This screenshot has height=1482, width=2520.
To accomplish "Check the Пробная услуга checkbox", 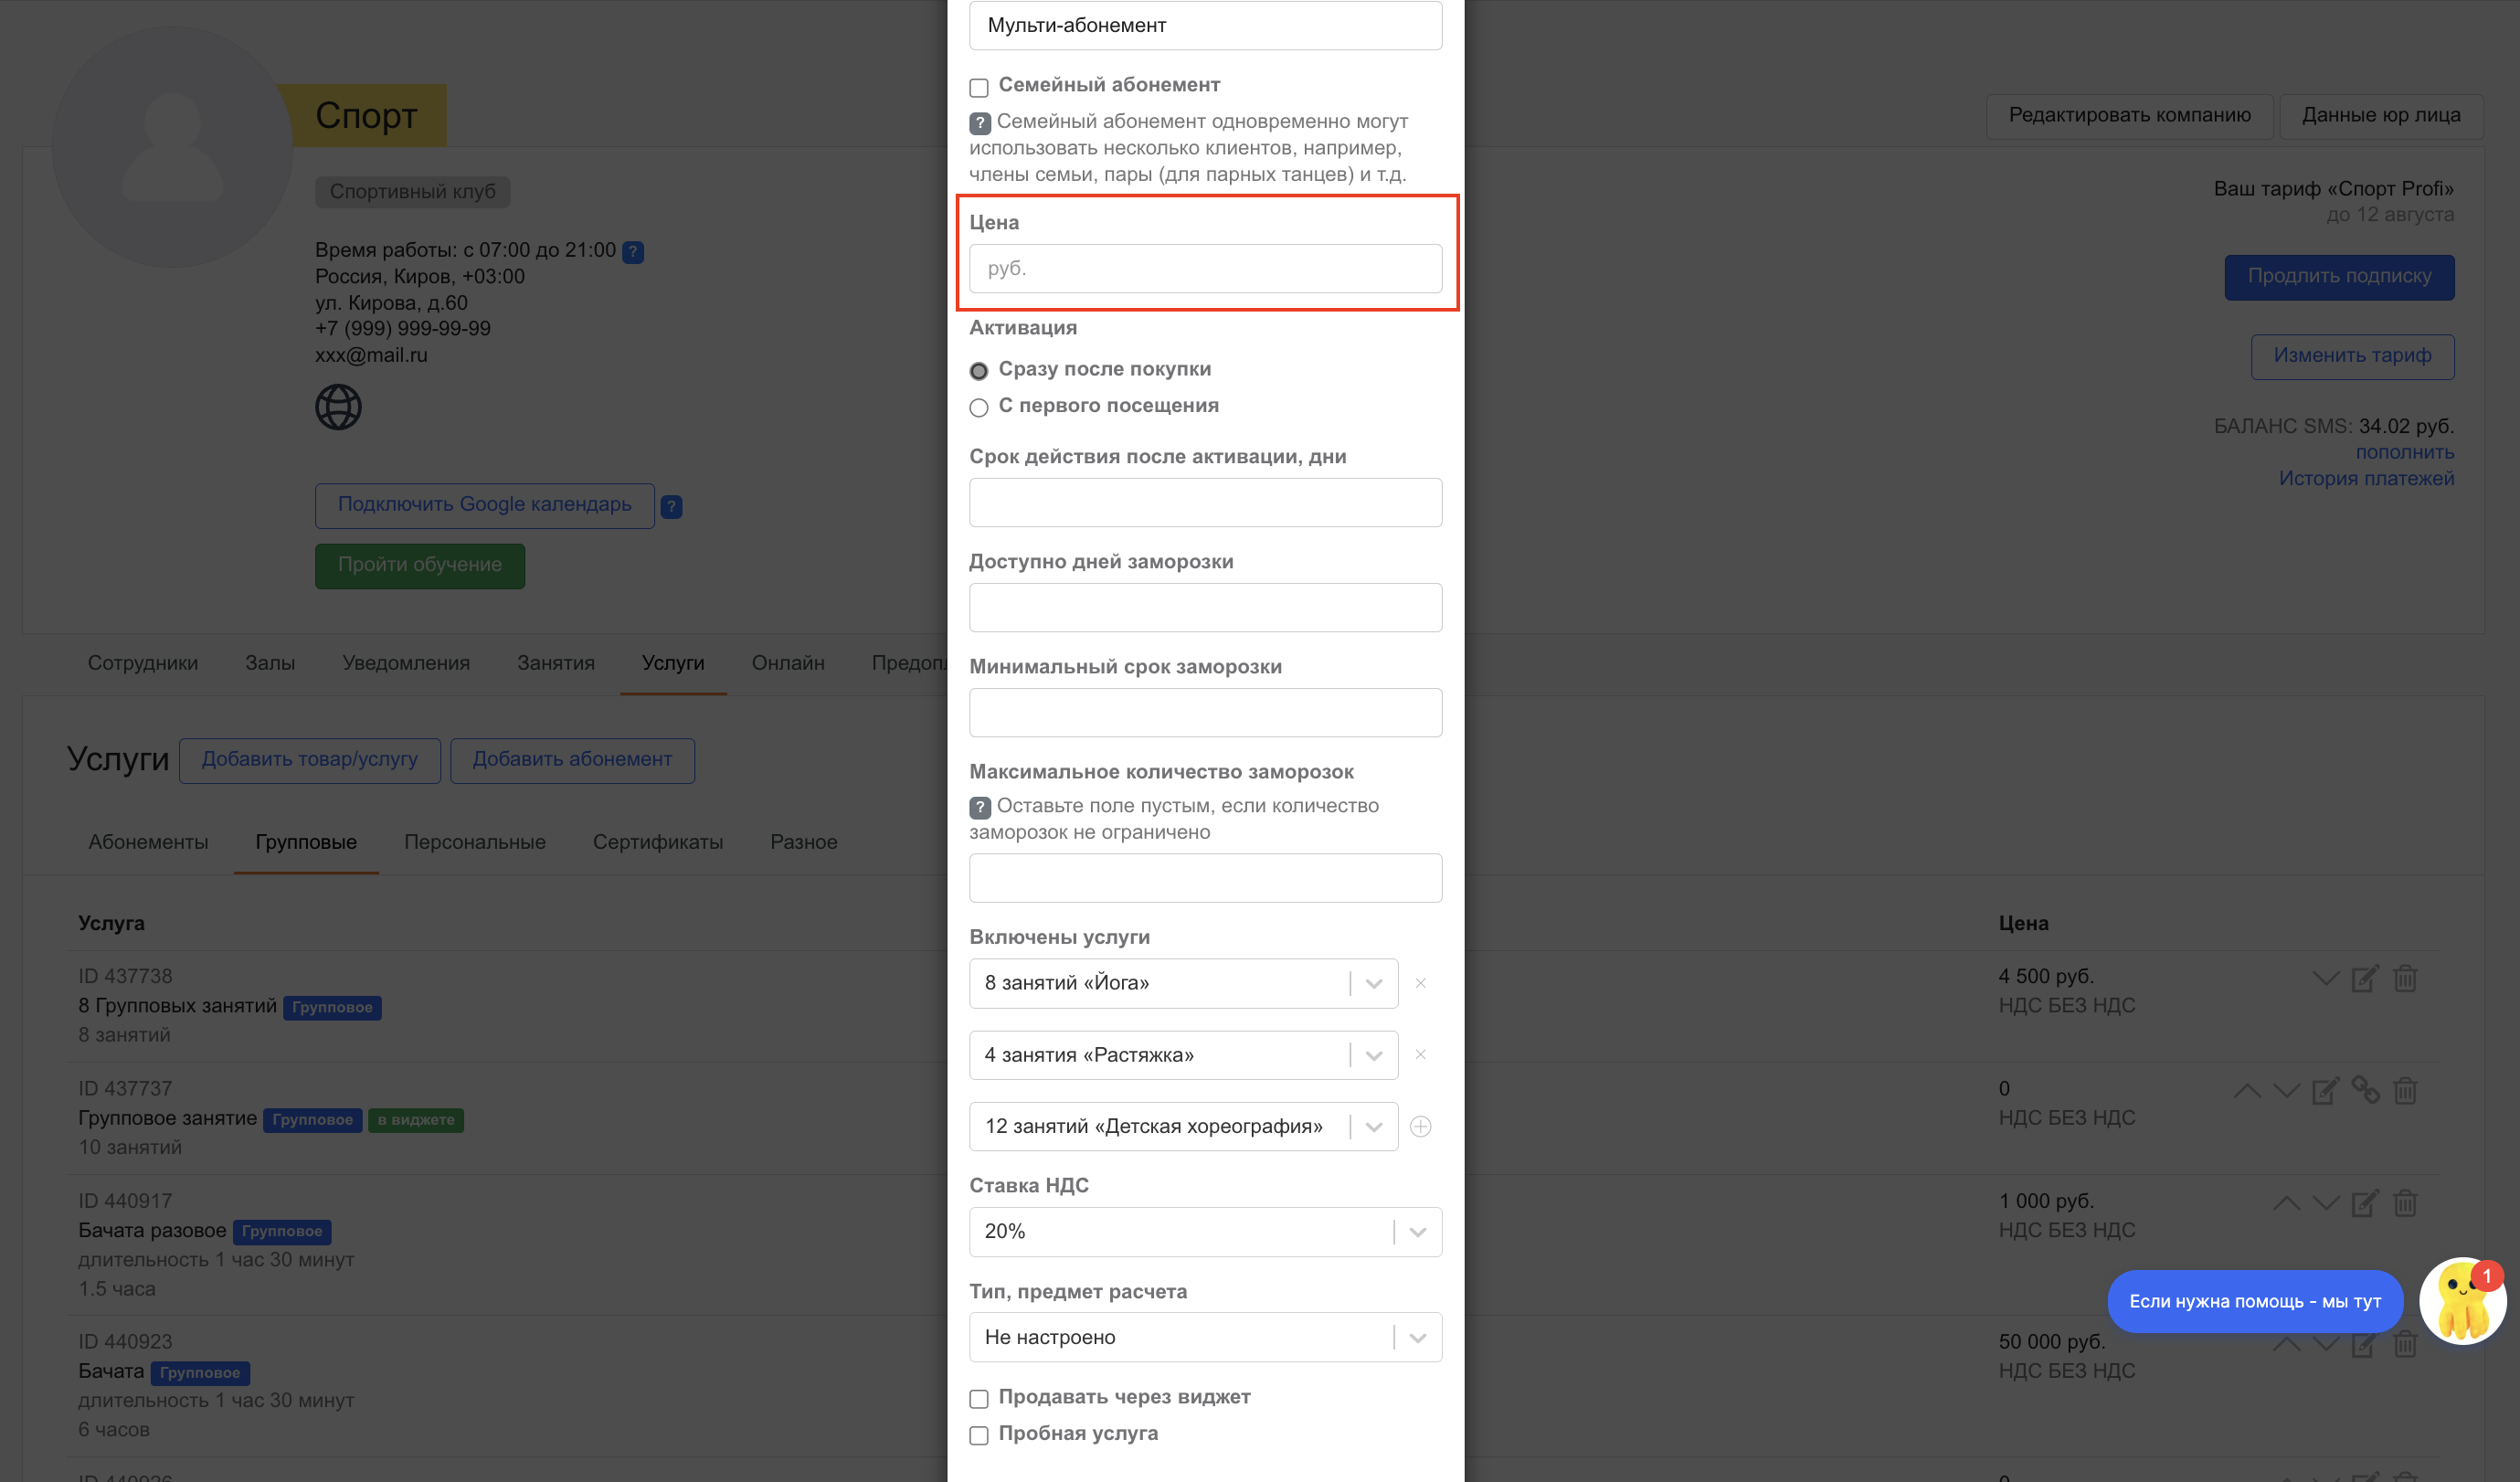I will 979,1435.
